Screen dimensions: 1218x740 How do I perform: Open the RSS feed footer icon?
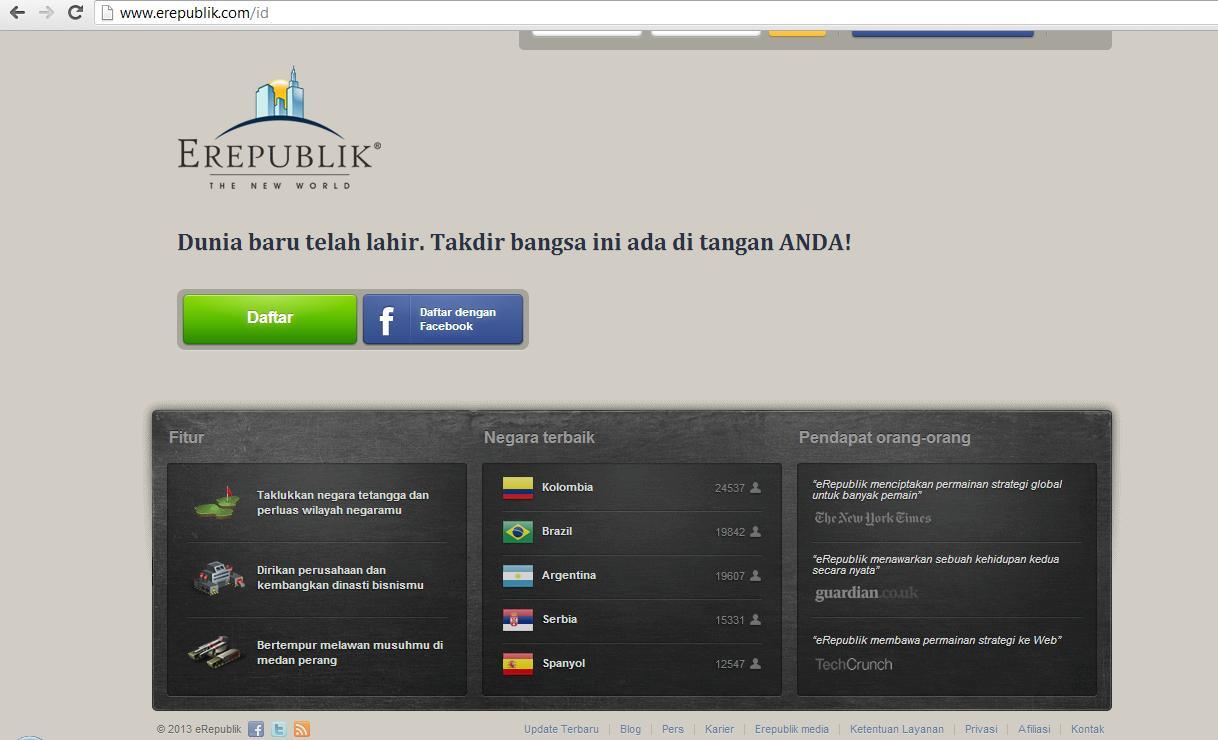[302, 729]
